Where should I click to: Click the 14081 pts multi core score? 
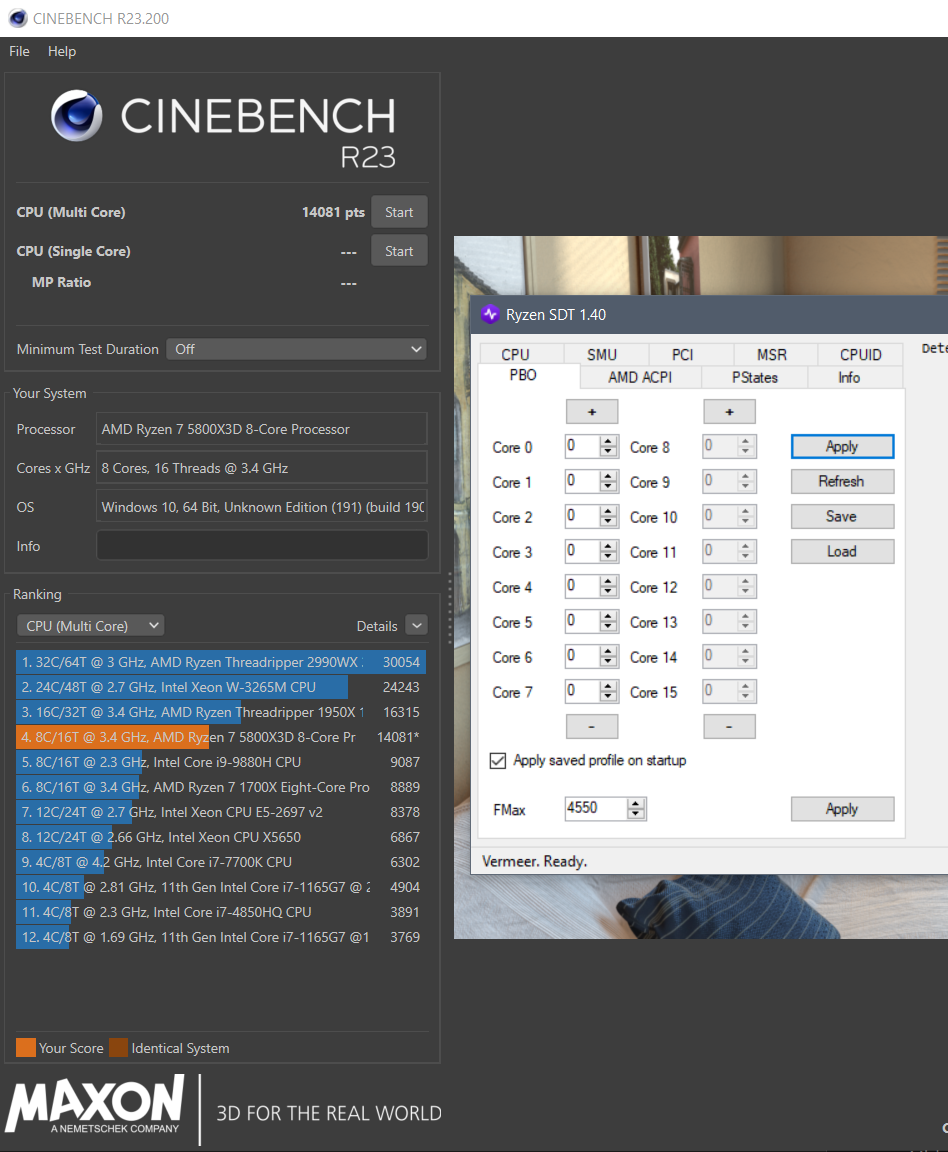point(333,212)
